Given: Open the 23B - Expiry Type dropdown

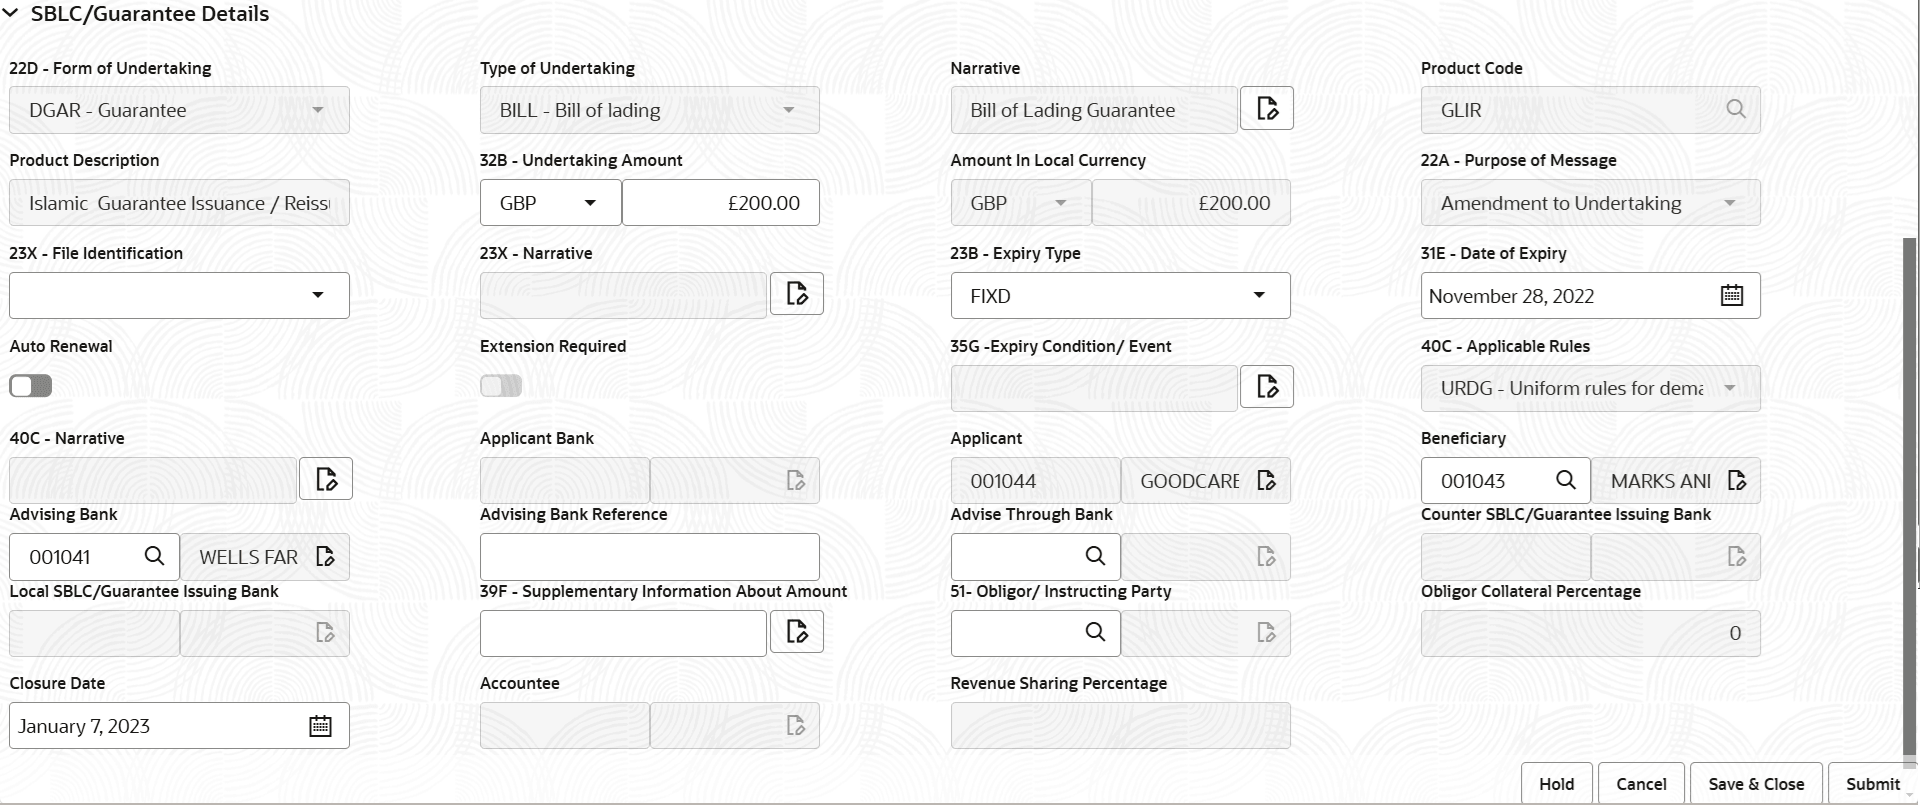Looking at the screenshot, I should tap(1258, 295).
